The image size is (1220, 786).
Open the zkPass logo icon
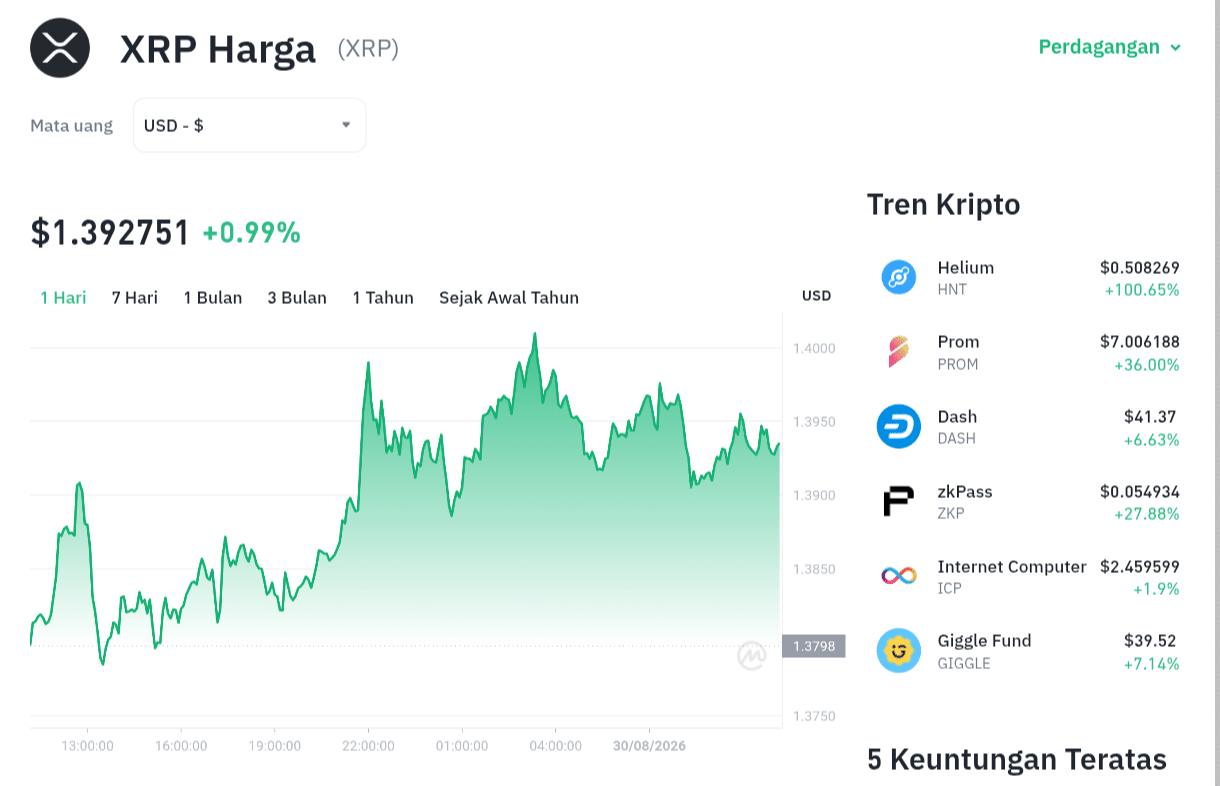[898, 501]
